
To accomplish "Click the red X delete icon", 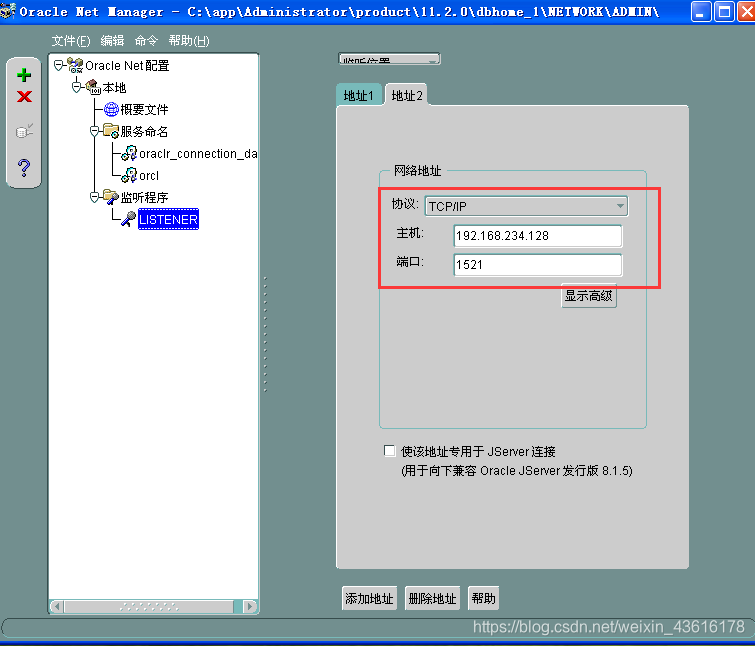I will (x=24, y=97).
